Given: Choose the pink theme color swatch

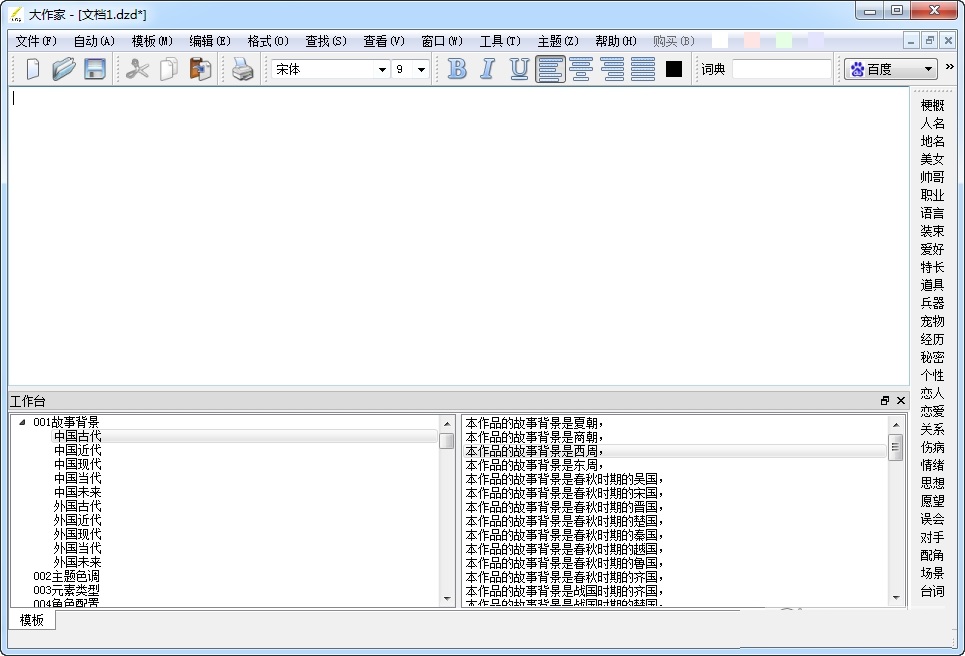Looking at the screenshot, I should (751, 41).
